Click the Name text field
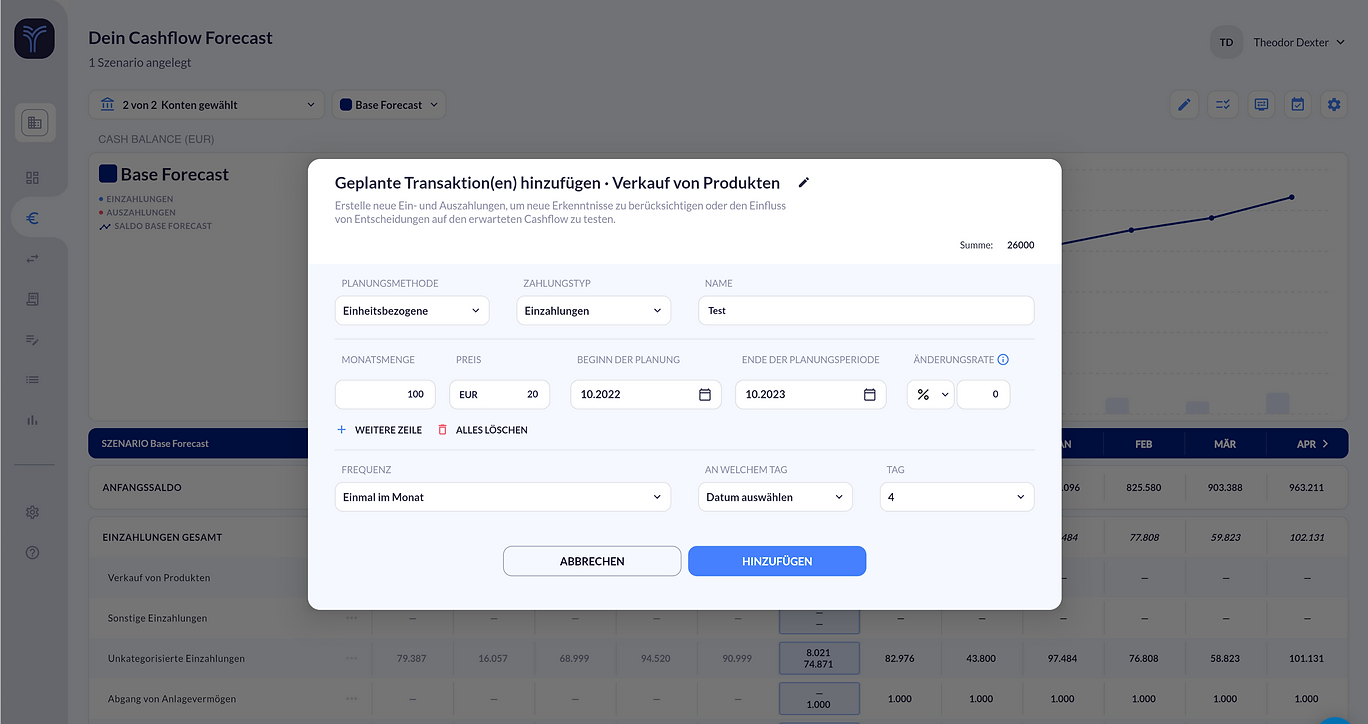This screenshot has height=724, width=1368. pyautogui.click(x=866, y=311)
